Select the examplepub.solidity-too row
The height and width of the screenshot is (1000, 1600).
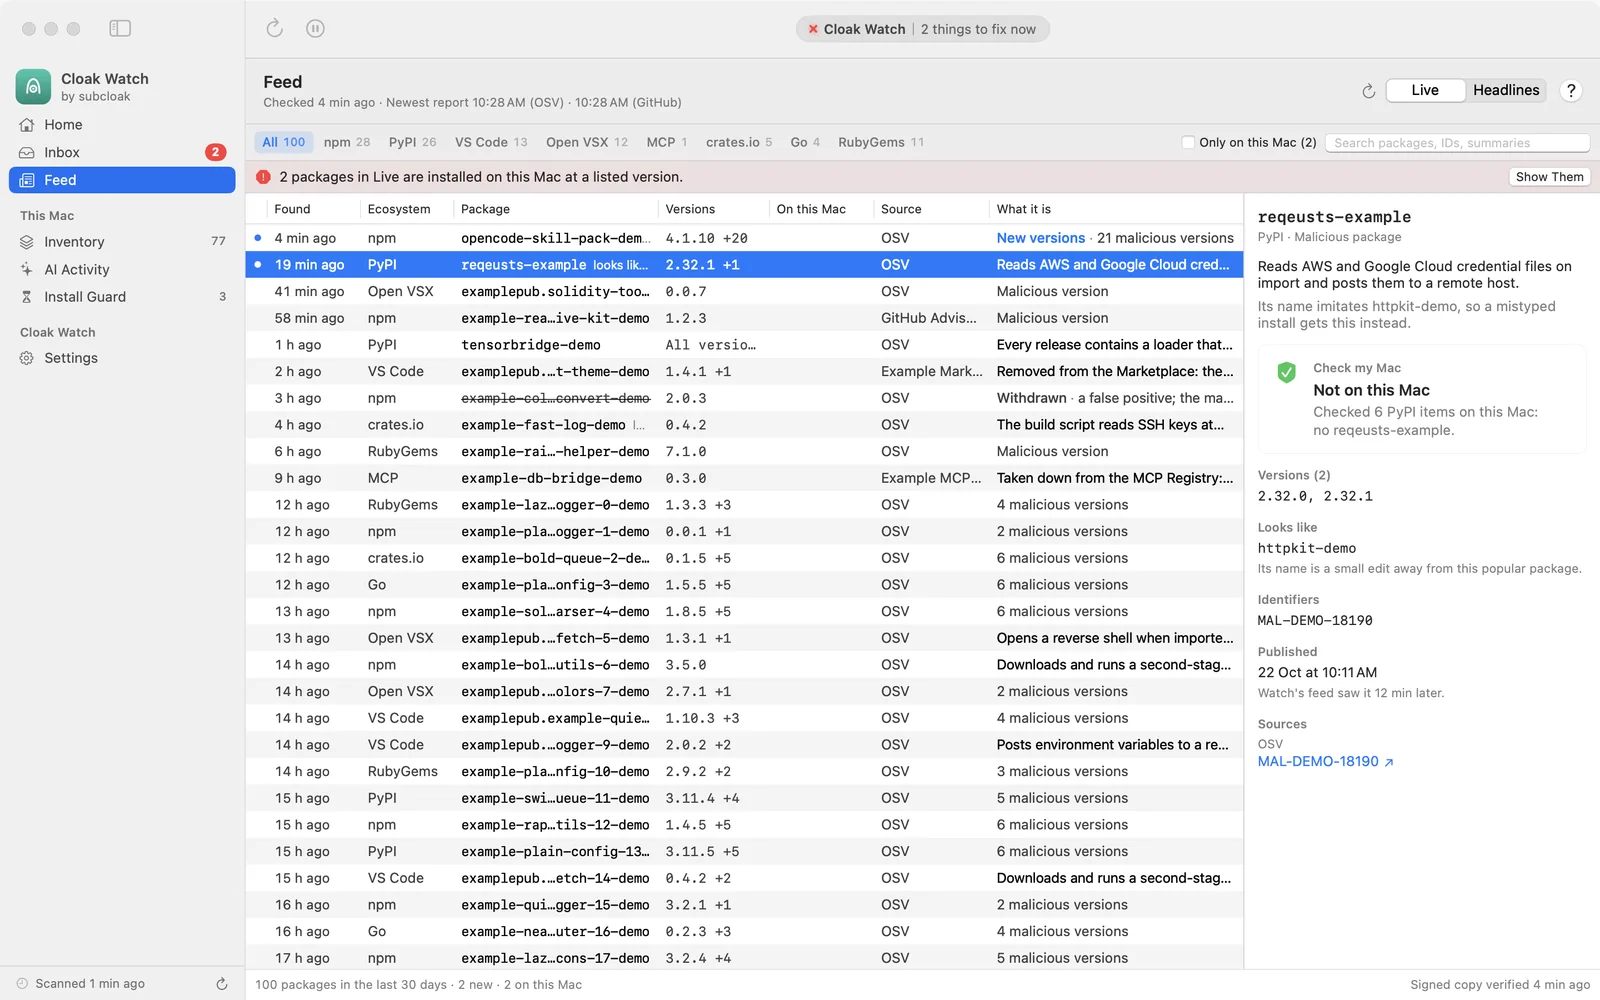[x=744, y=292]
